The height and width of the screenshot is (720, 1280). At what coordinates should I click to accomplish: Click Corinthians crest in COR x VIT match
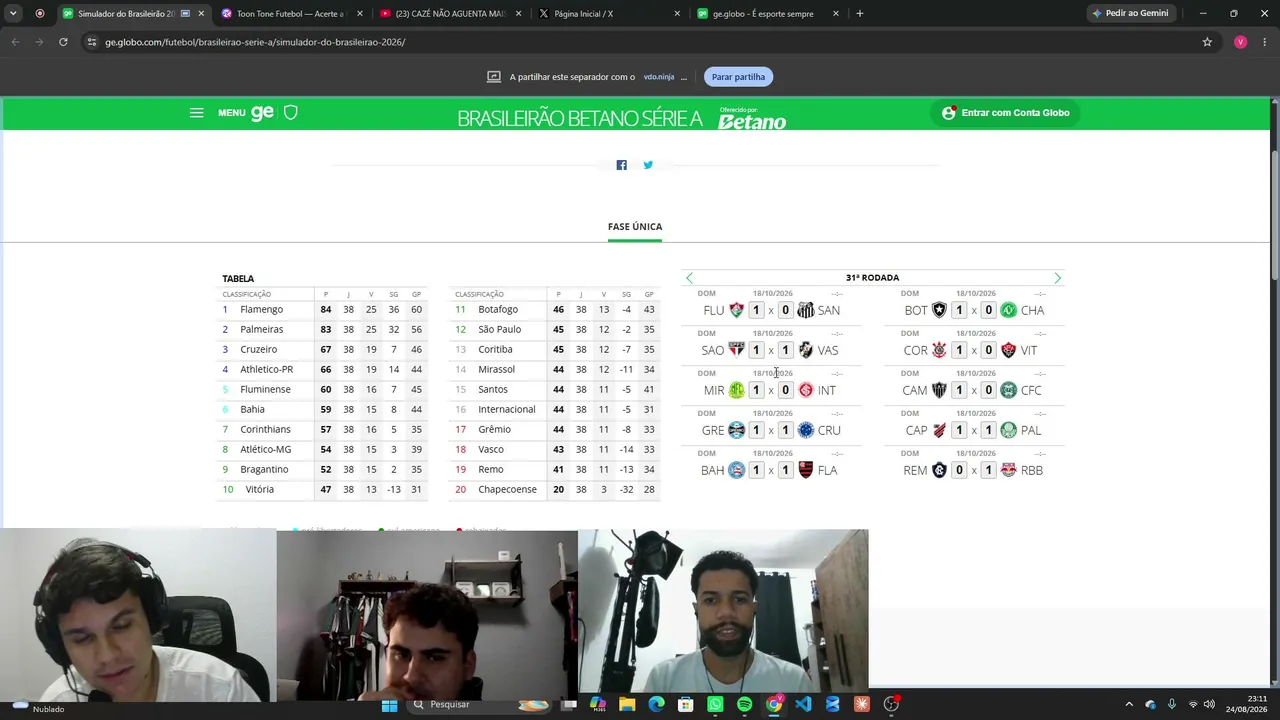(x=939, y=350)
